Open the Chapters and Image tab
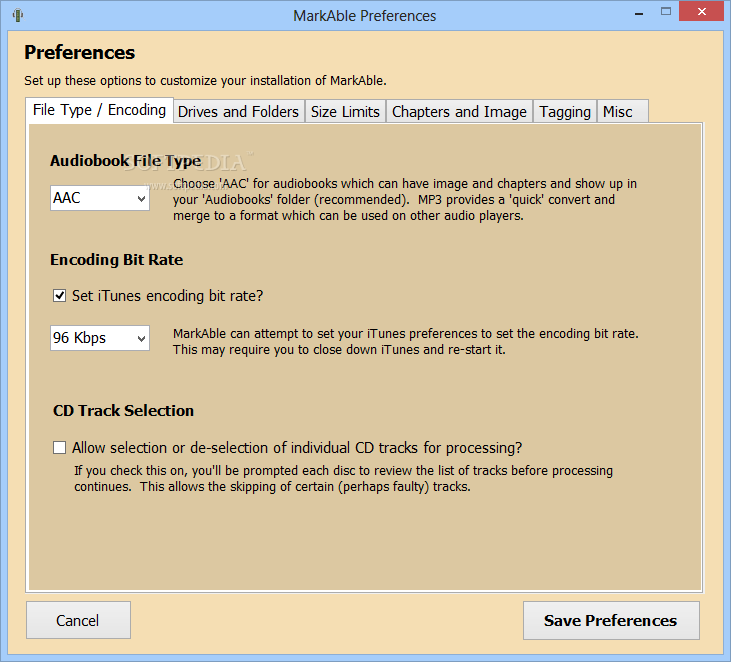Screen dimensions: 731x662 pos(459,112)
